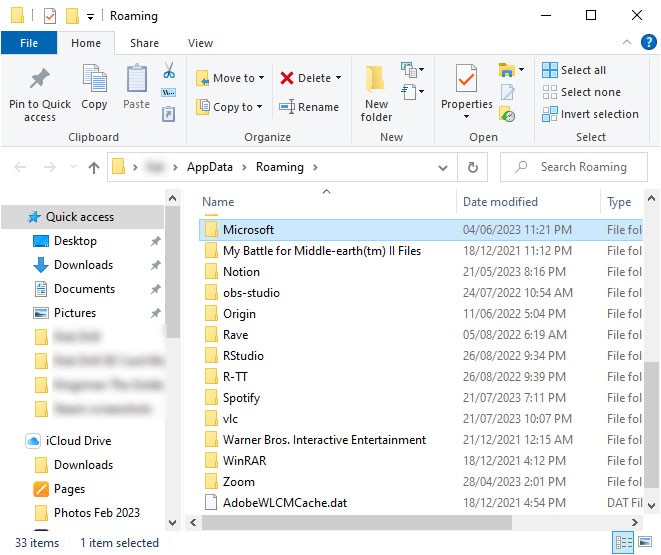Open the Move to dropdown
Image resolution: width=661 pixels, height=555 pixels.
coord(230,78)
